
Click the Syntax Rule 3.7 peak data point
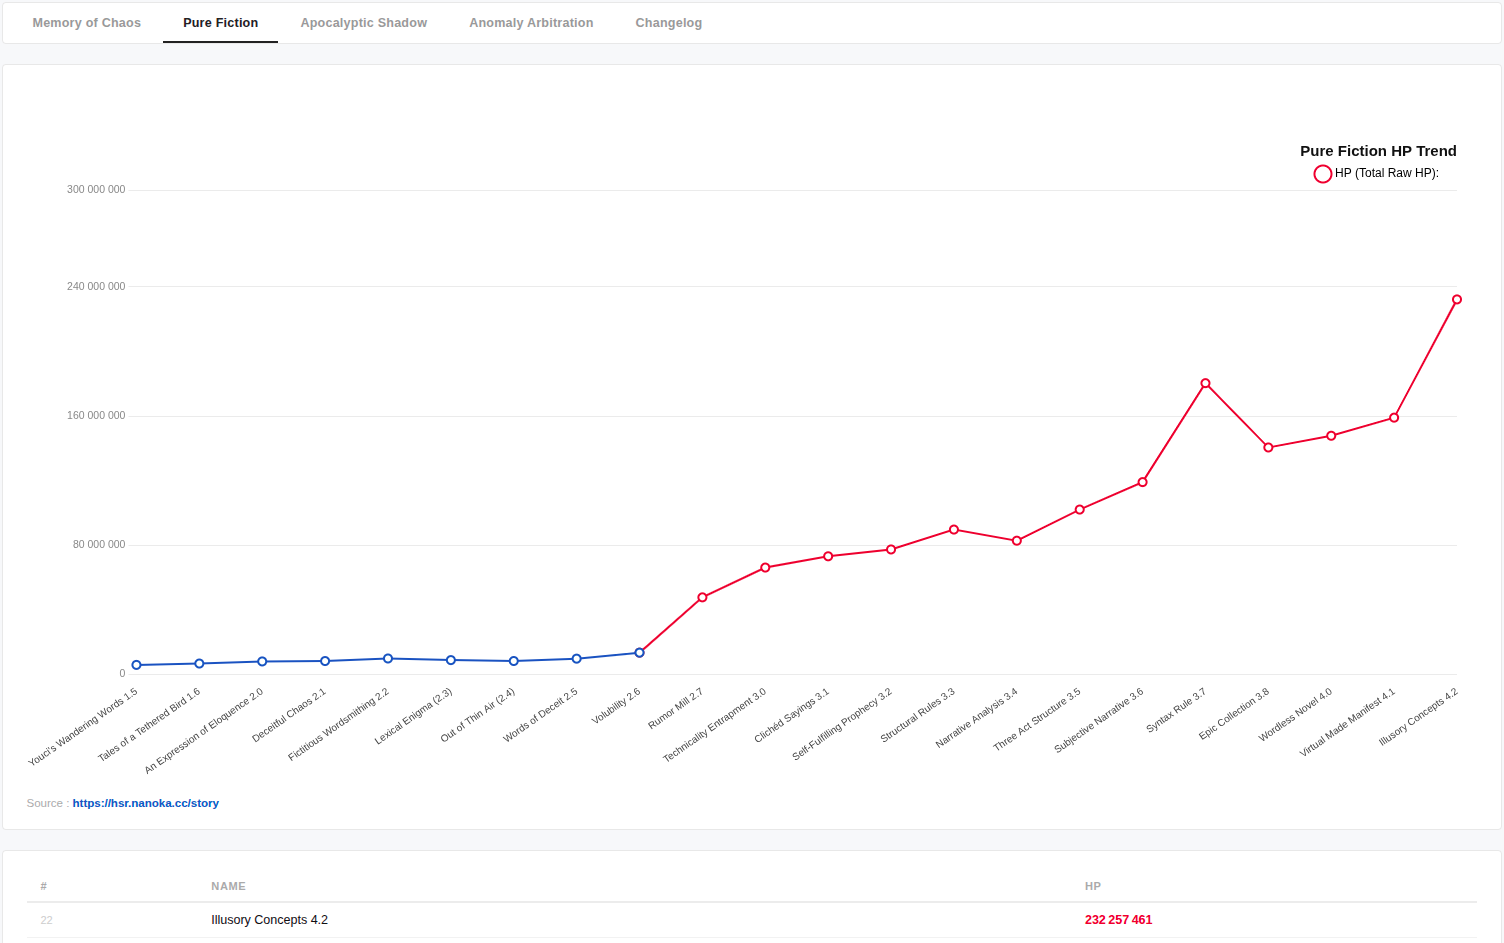coord(1206,383)
